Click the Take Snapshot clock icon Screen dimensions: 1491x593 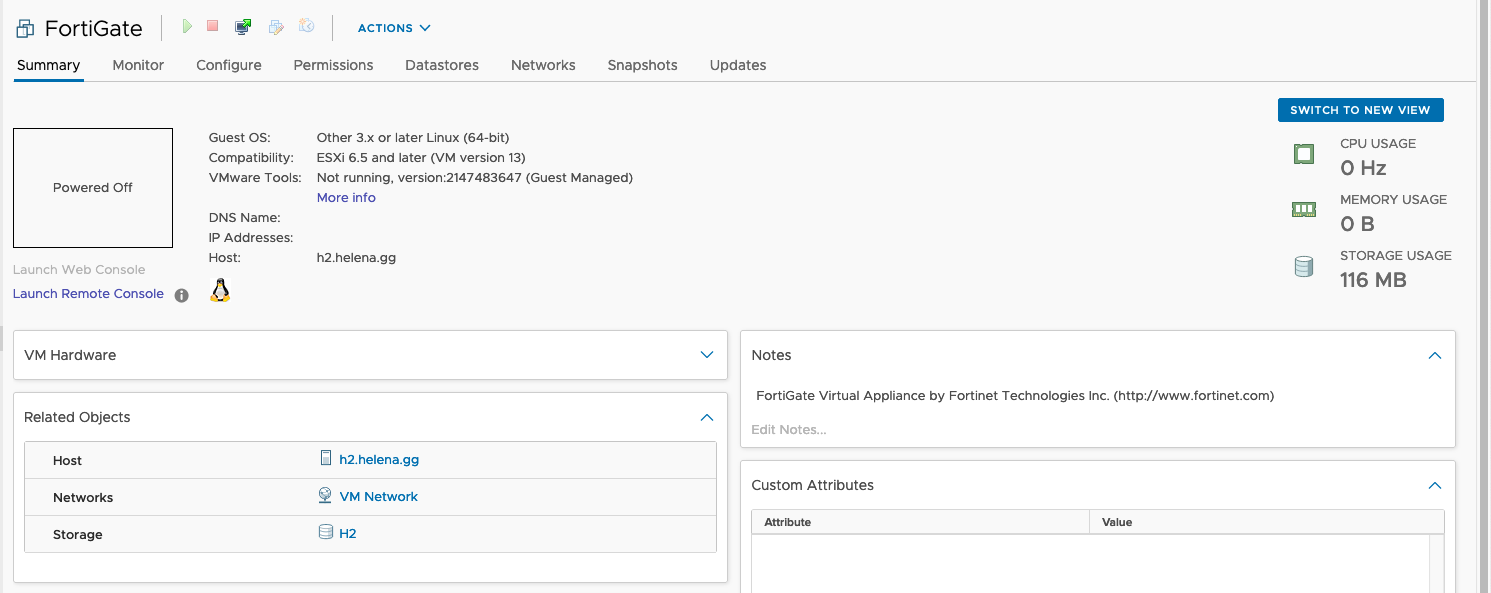[307, 27]
